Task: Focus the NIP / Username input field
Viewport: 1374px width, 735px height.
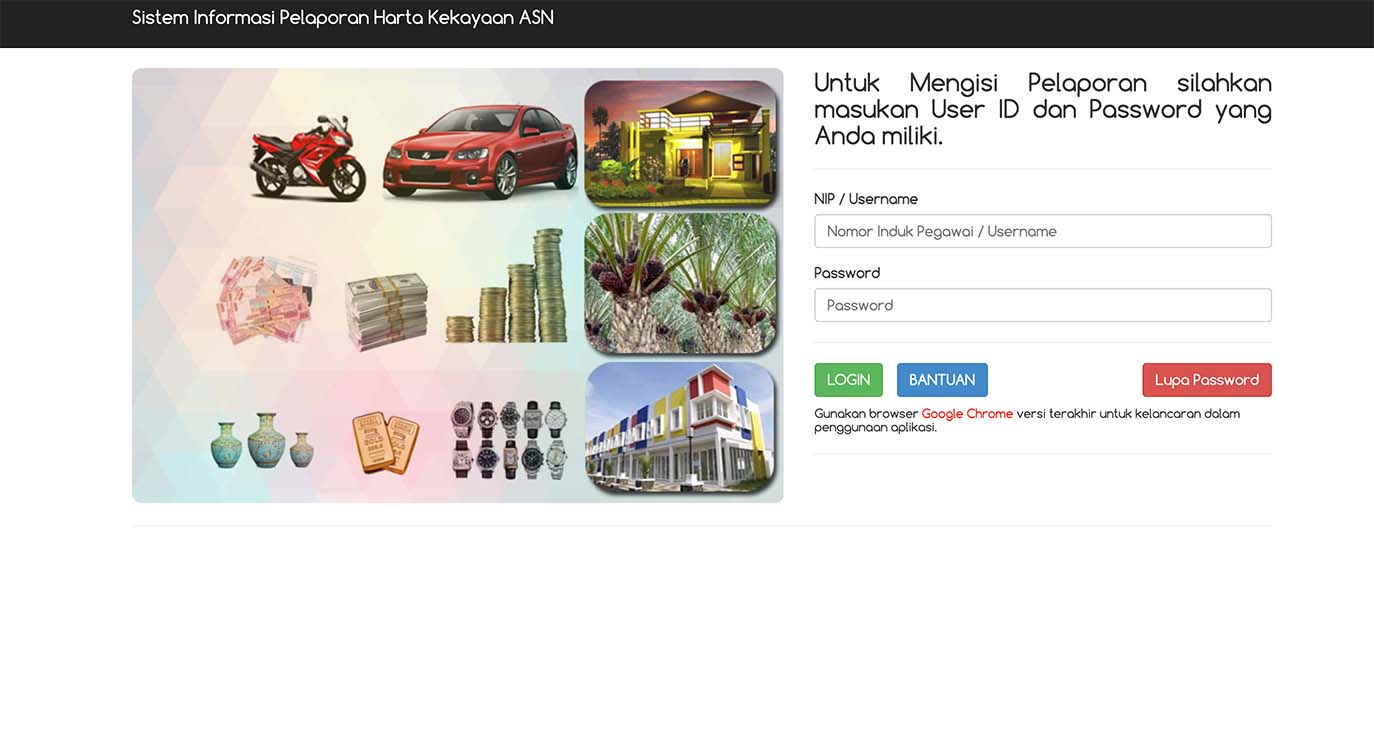Action: [1042, 231]
